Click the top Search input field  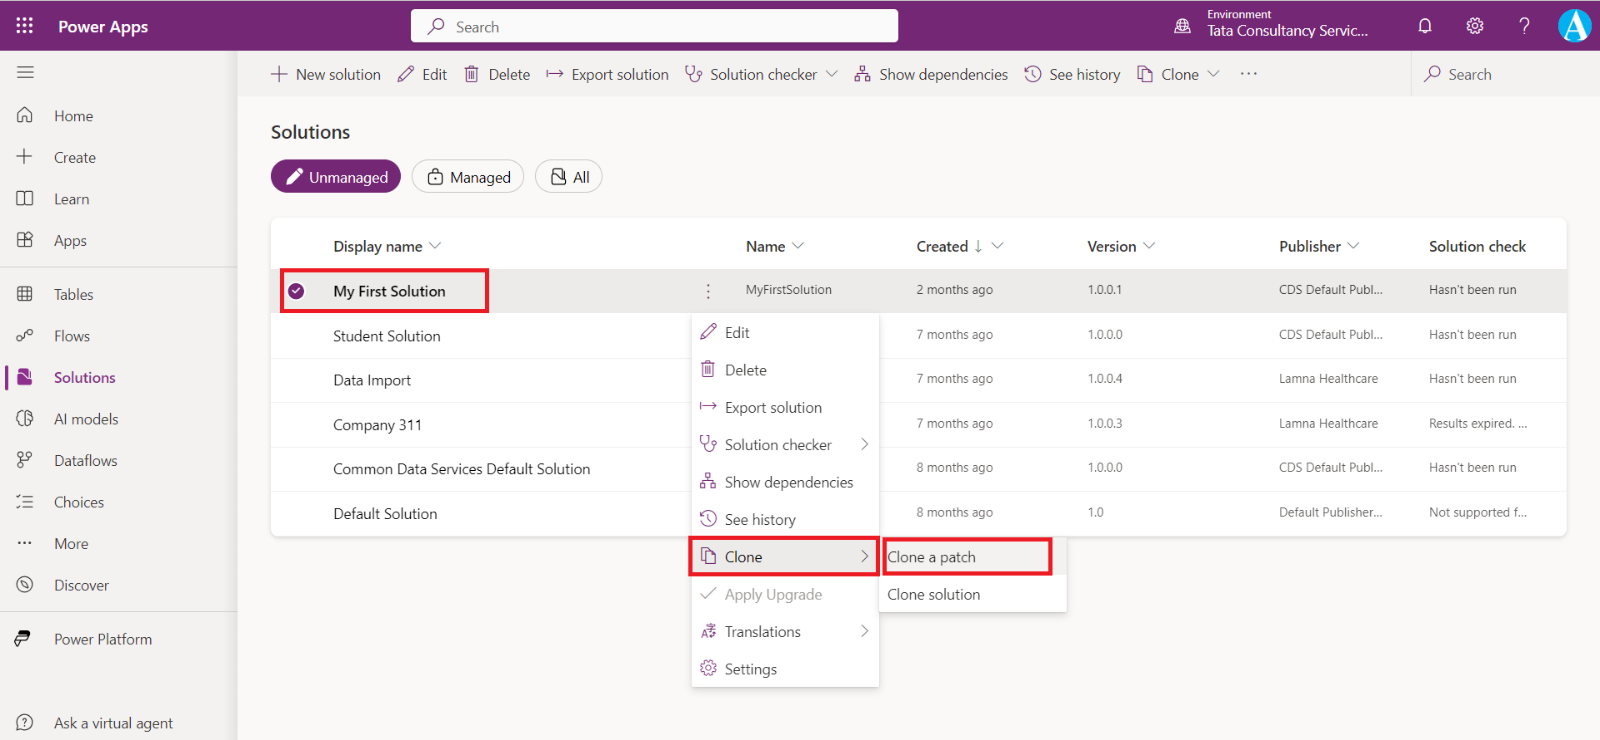[x=654, y=27]
